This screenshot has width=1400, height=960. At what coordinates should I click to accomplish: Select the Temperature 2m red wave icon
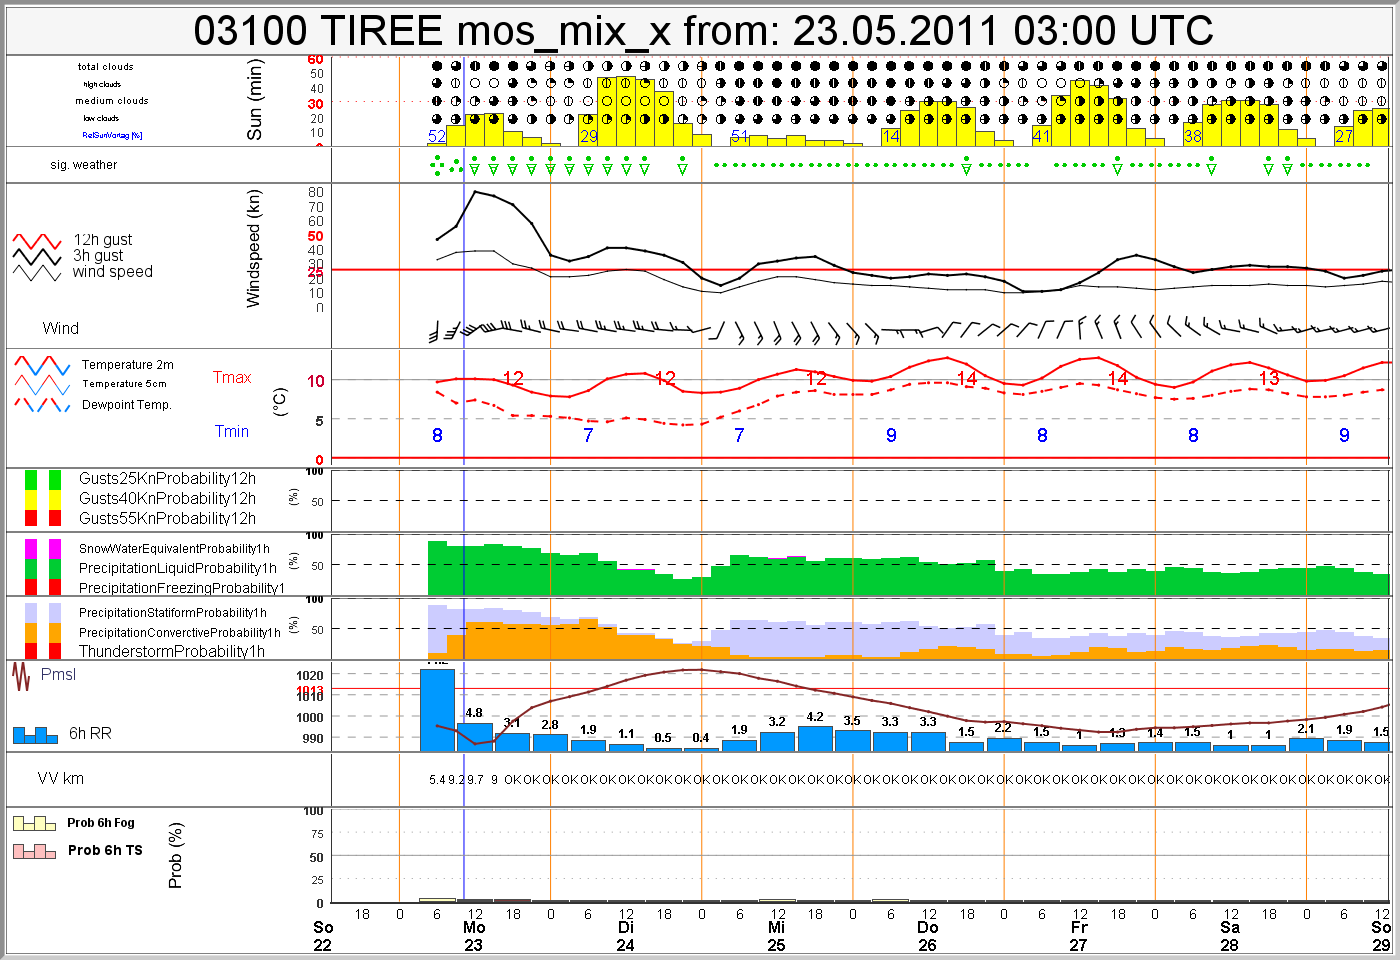[42, 365]
